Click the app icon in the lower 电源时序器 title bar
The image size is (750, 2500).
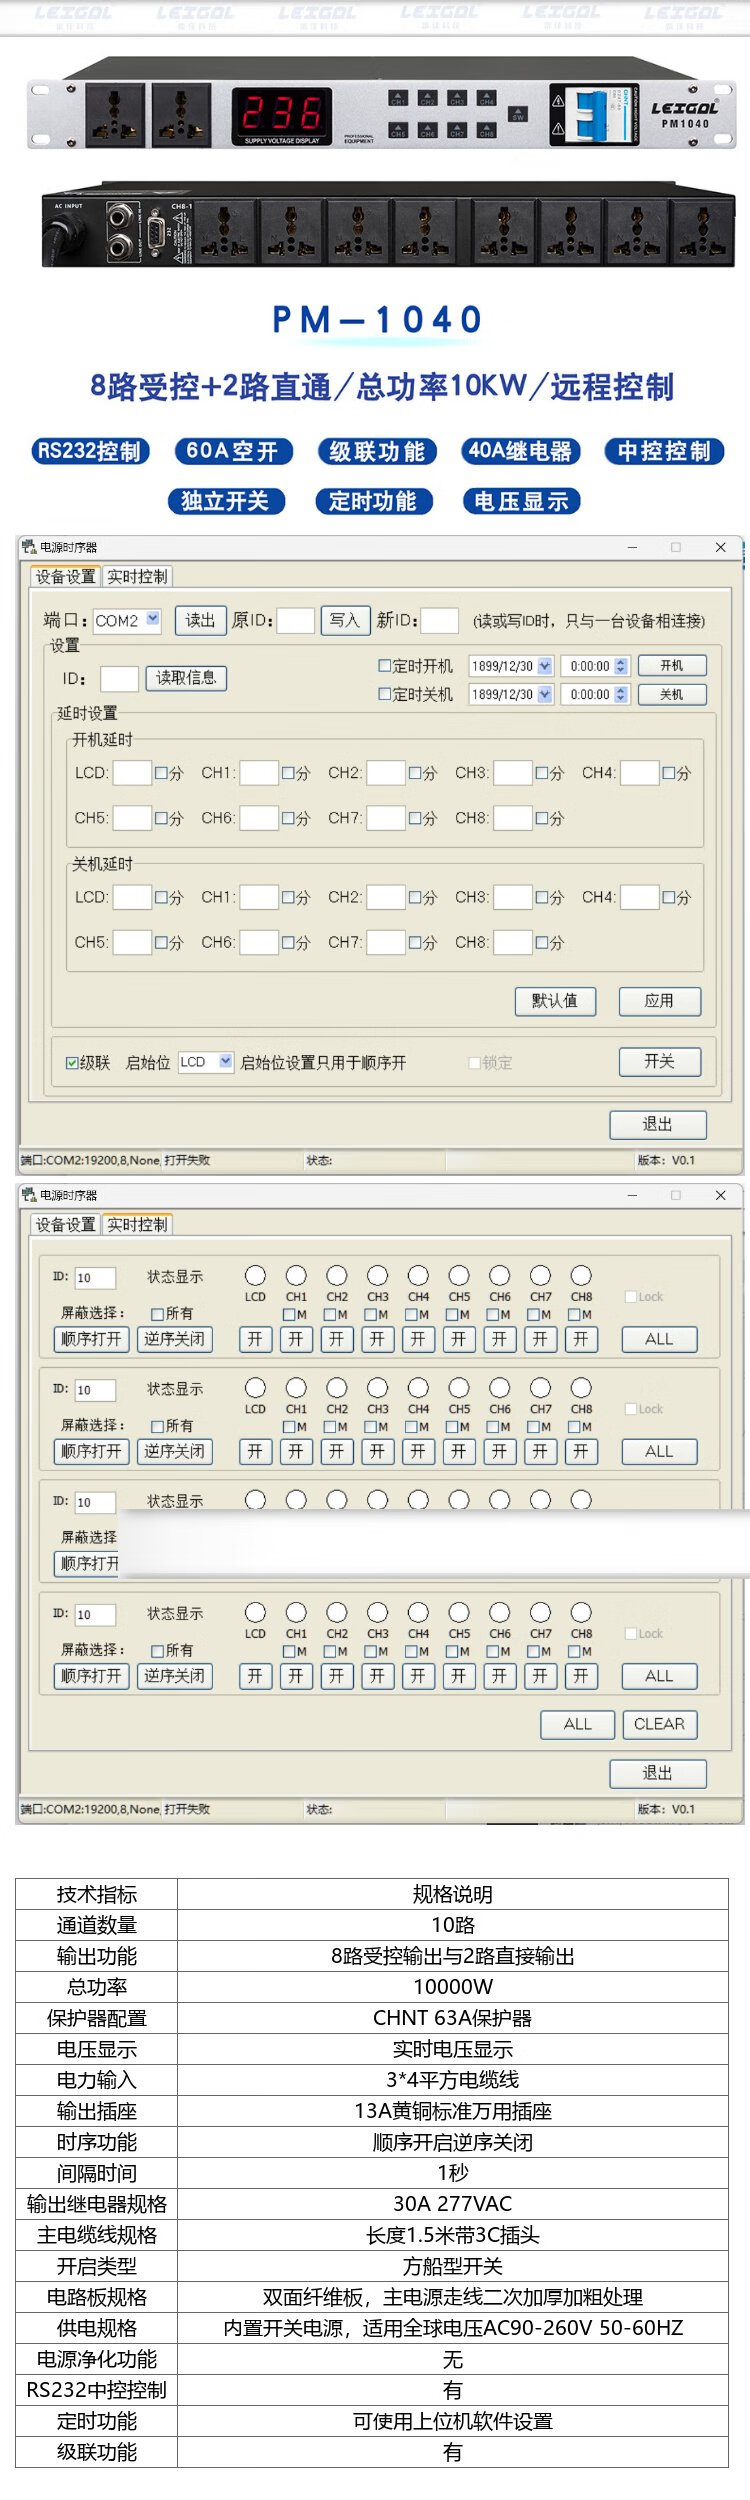click(29, 1195)
